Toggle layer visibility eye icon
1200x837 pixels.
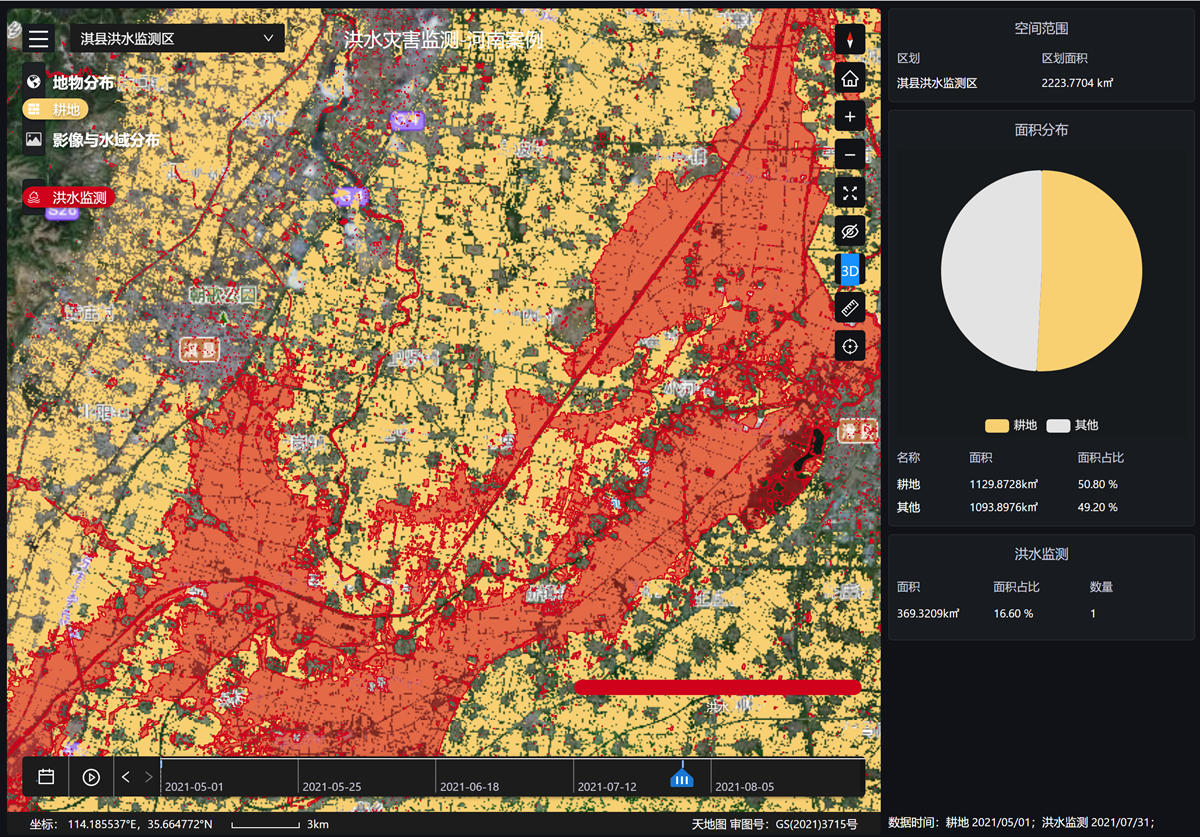[850, 232]
